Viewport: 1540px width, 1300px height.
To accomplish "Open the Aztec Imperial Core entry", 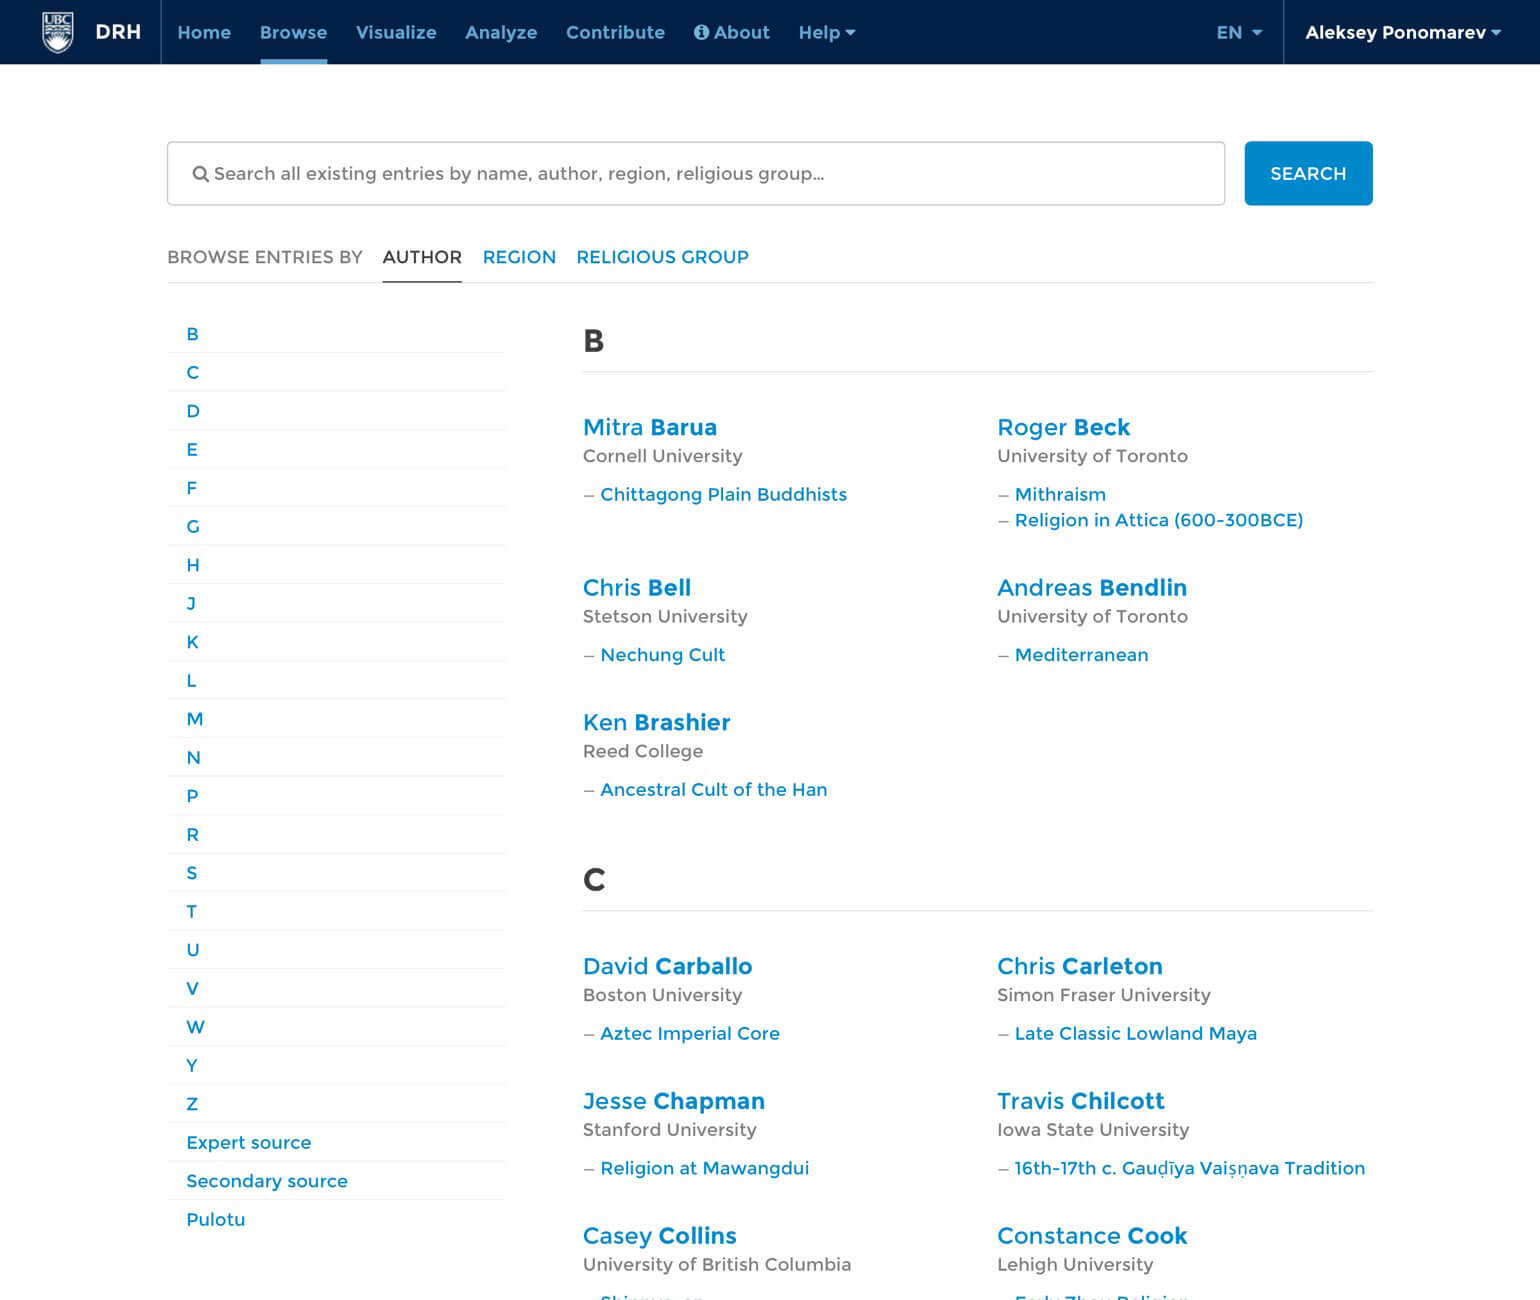I will coord(689,1033).
